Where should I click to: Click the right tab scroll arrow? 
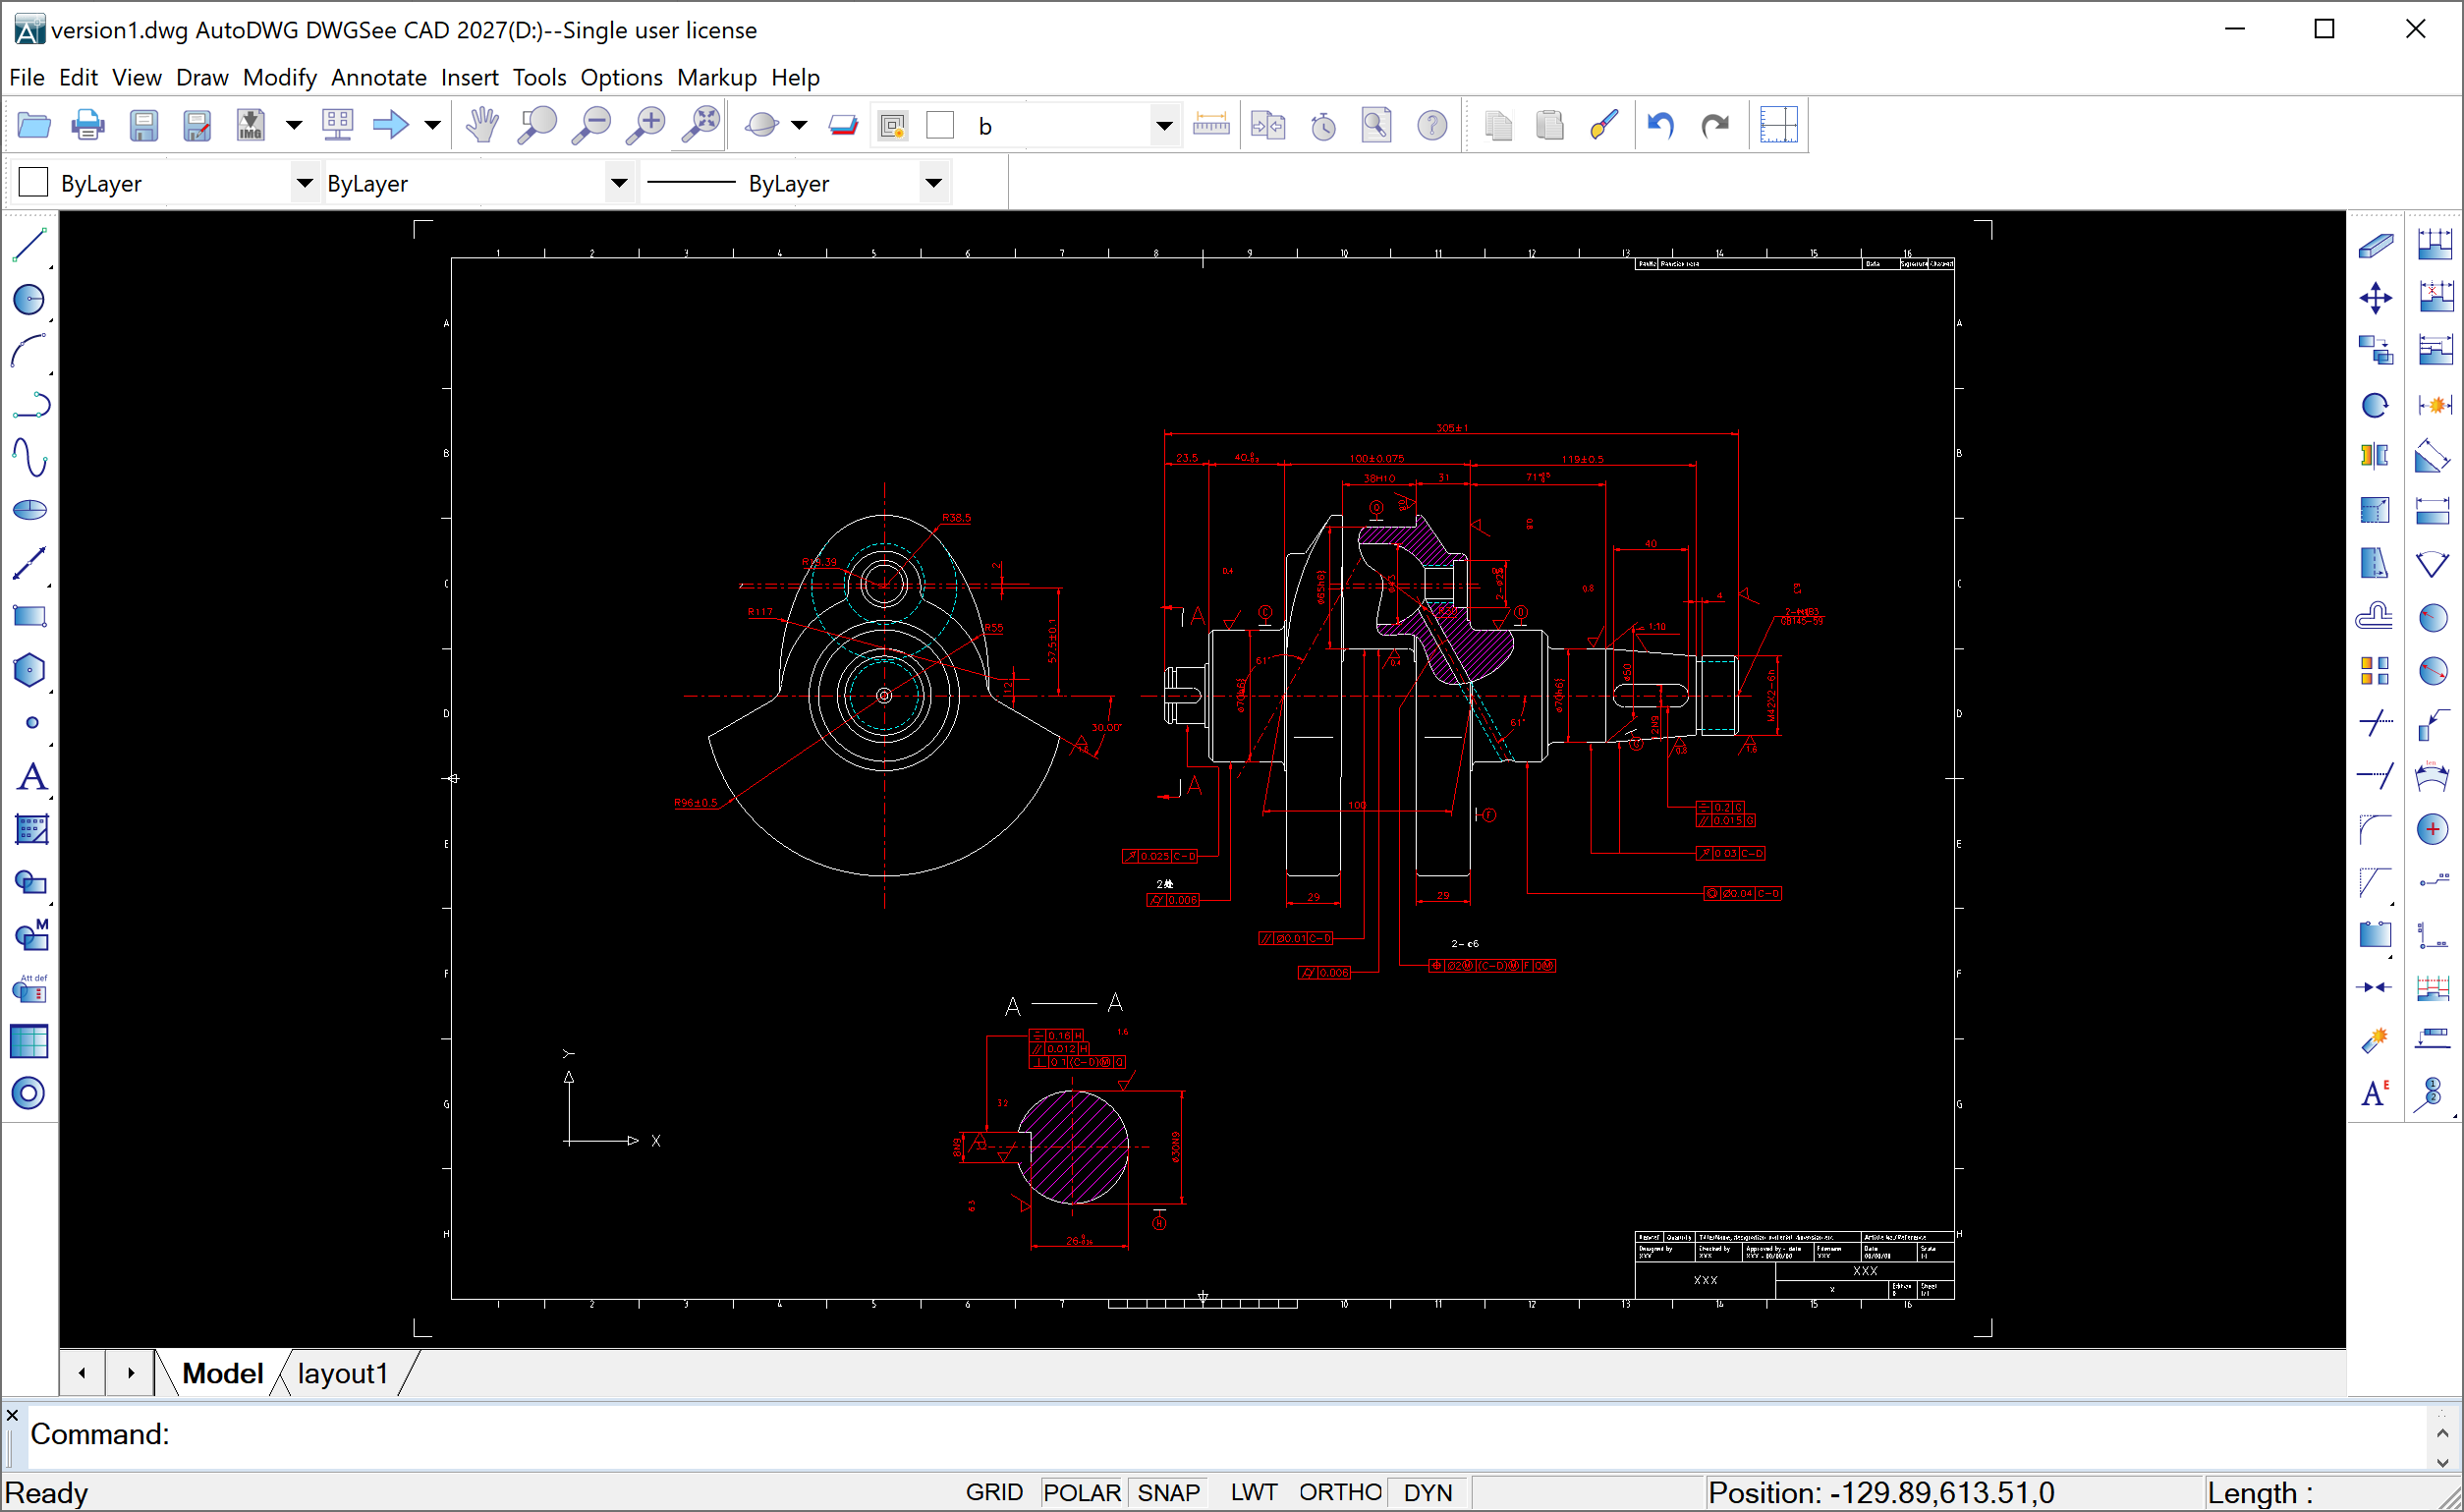(x=130, y=1373)
